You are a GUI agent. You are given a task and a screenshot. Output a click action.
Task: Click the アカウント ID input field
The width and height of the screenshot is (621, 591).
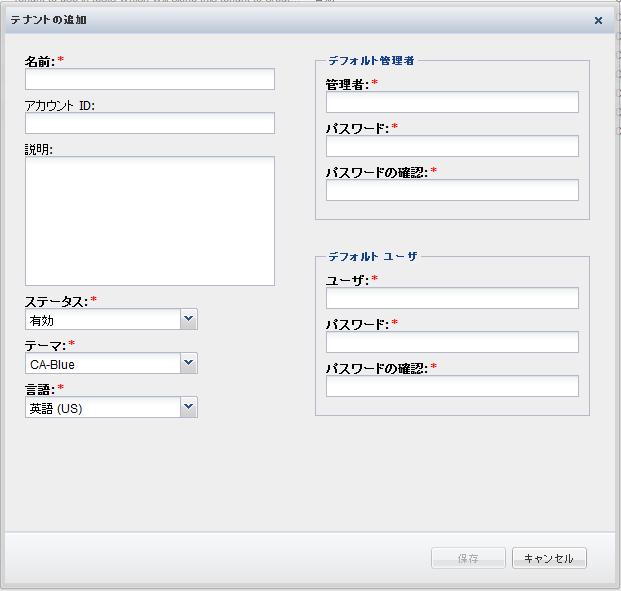149,123
